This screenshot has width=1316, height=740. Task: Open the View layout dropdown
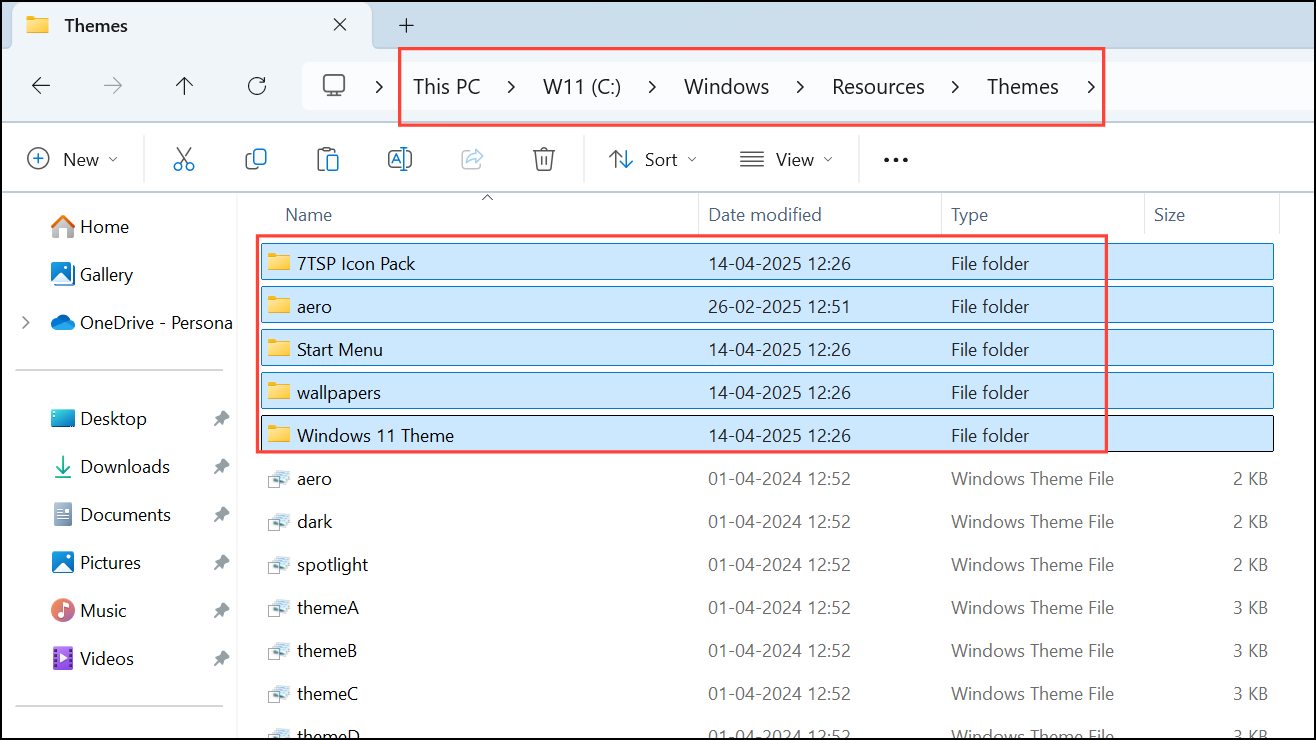(786, 159)
